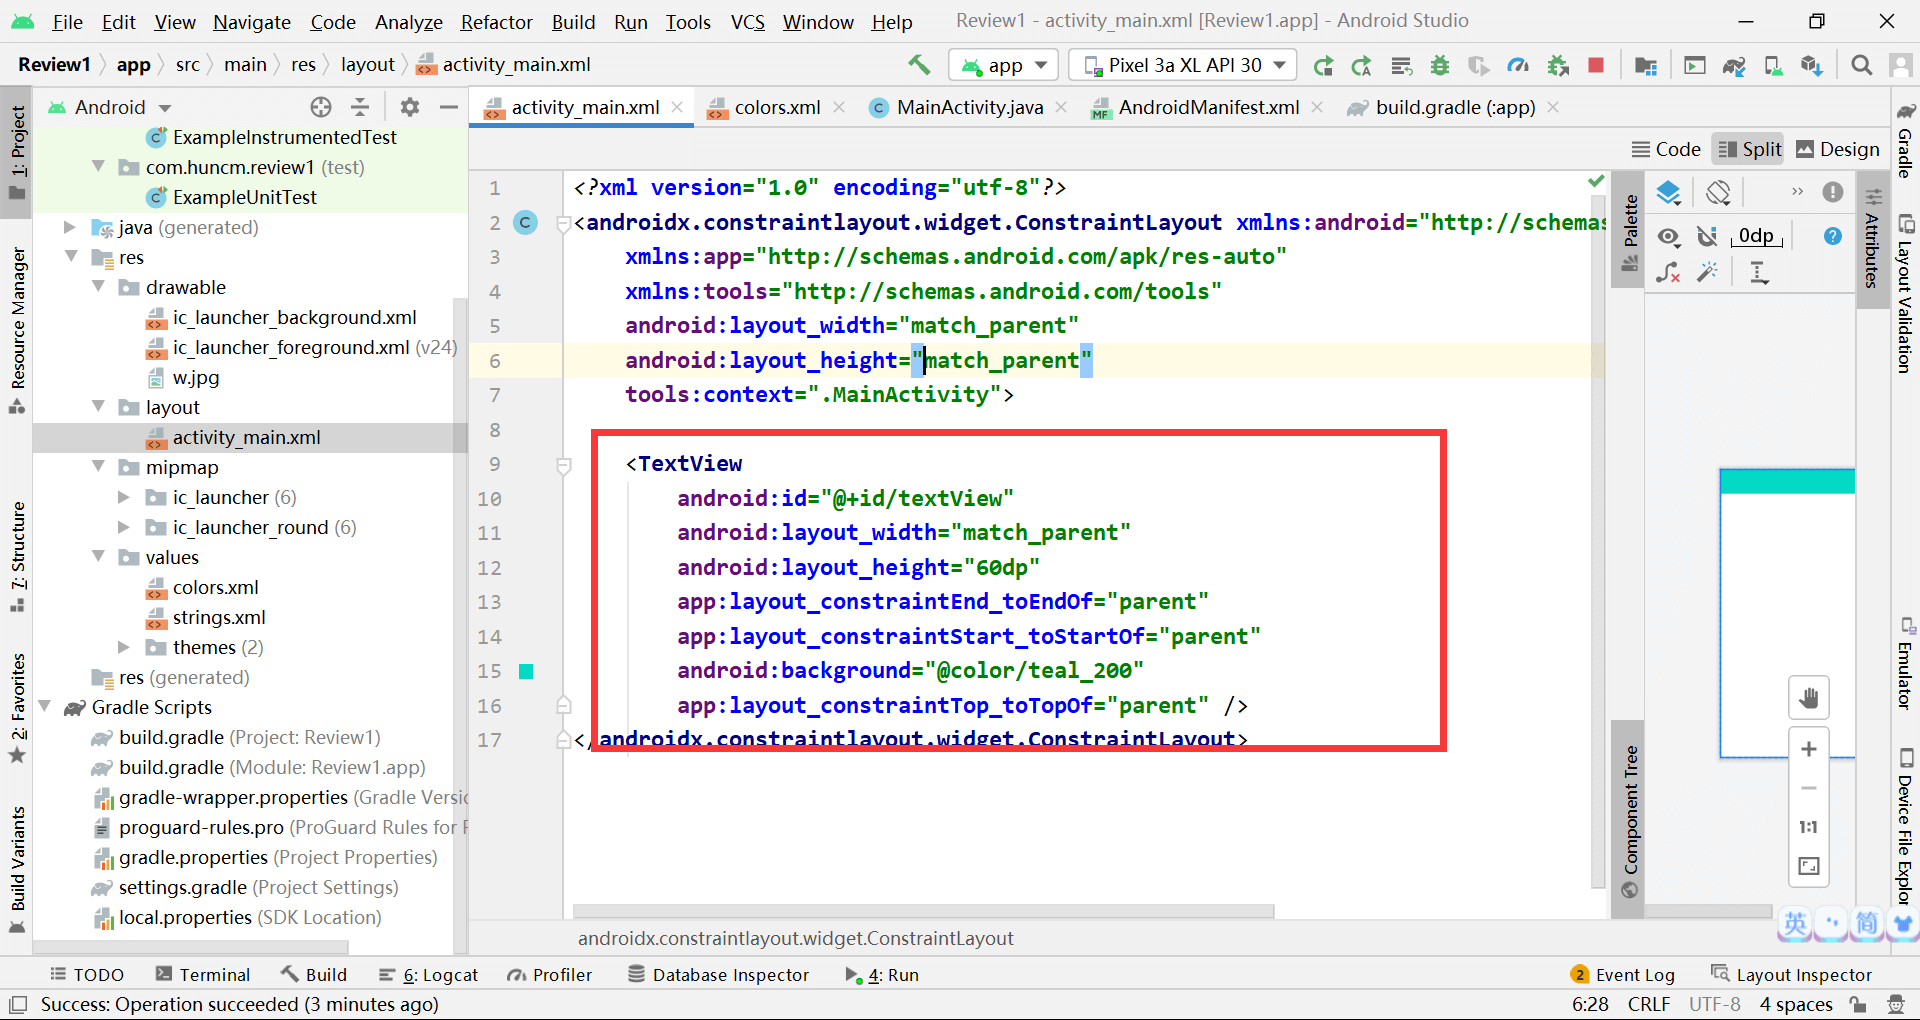Viewport: 1920px width, 1020px height.
Task: Open the Refactor menu
Action: pos(497,22)
